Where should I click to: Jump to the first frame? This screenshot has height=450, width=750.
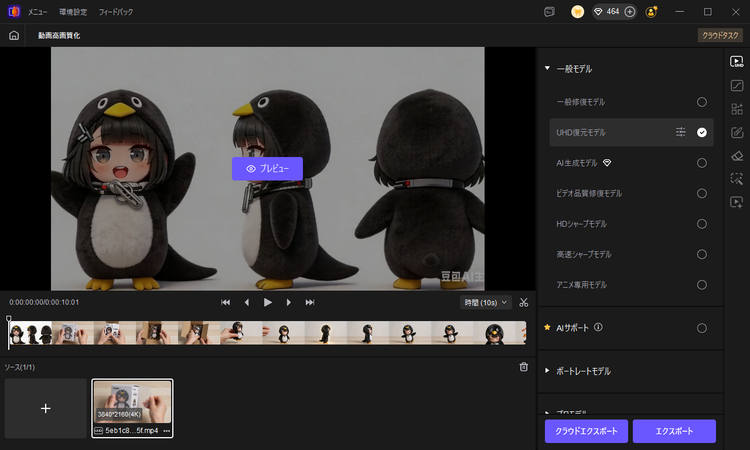225,302
